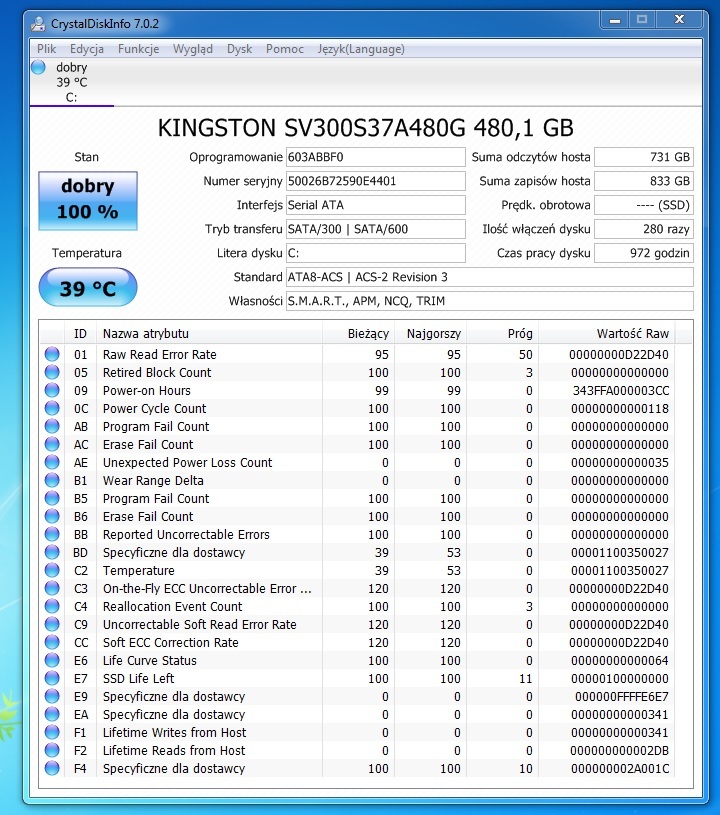Image resolution: width=720 pixels, height=815 pixels.
Task: Click the Bieżący column header
Action: 359,333
